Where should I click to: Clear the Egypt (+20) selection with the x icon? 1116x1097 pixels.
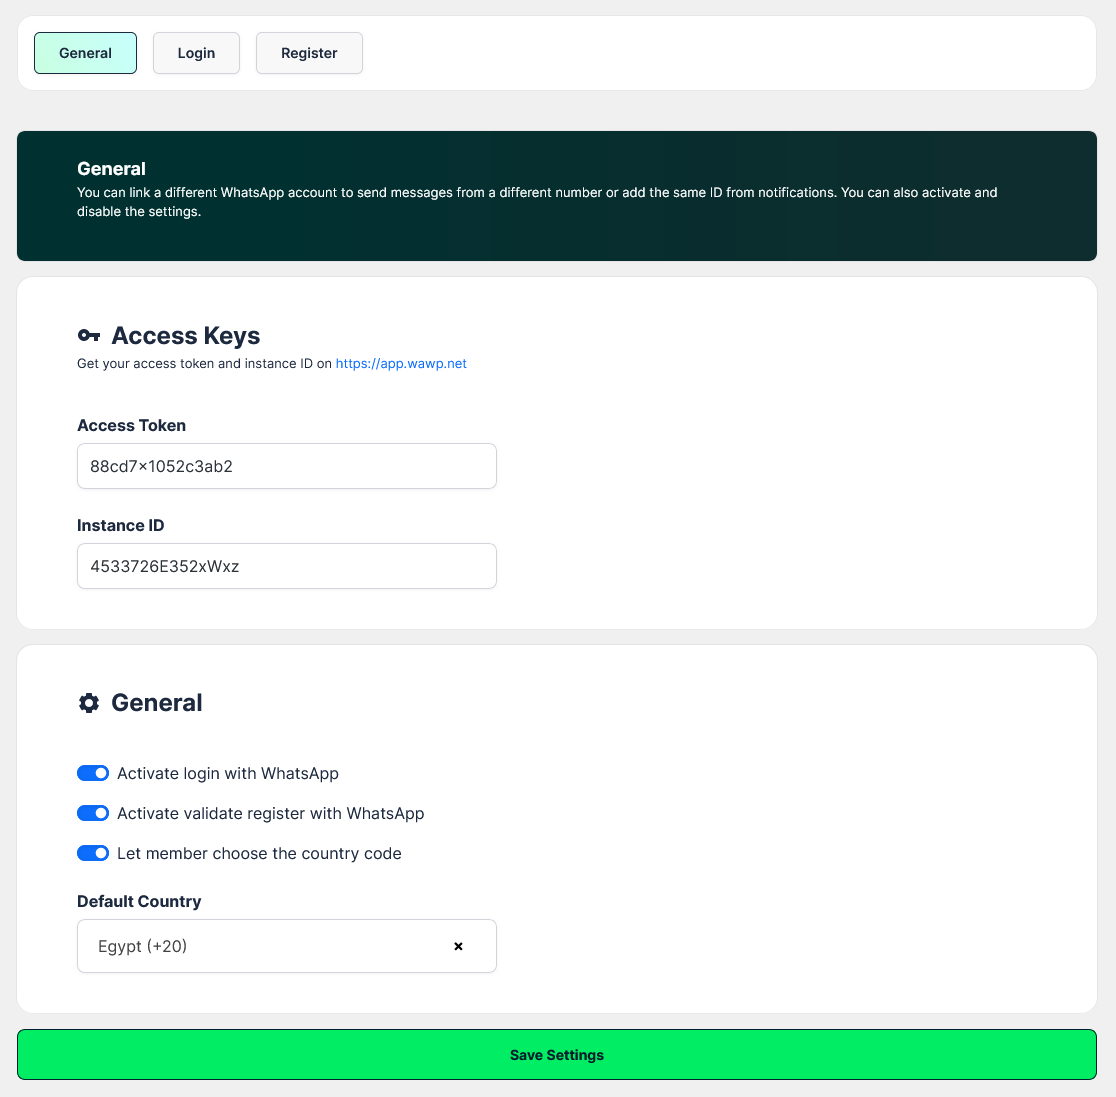point(458,946)
